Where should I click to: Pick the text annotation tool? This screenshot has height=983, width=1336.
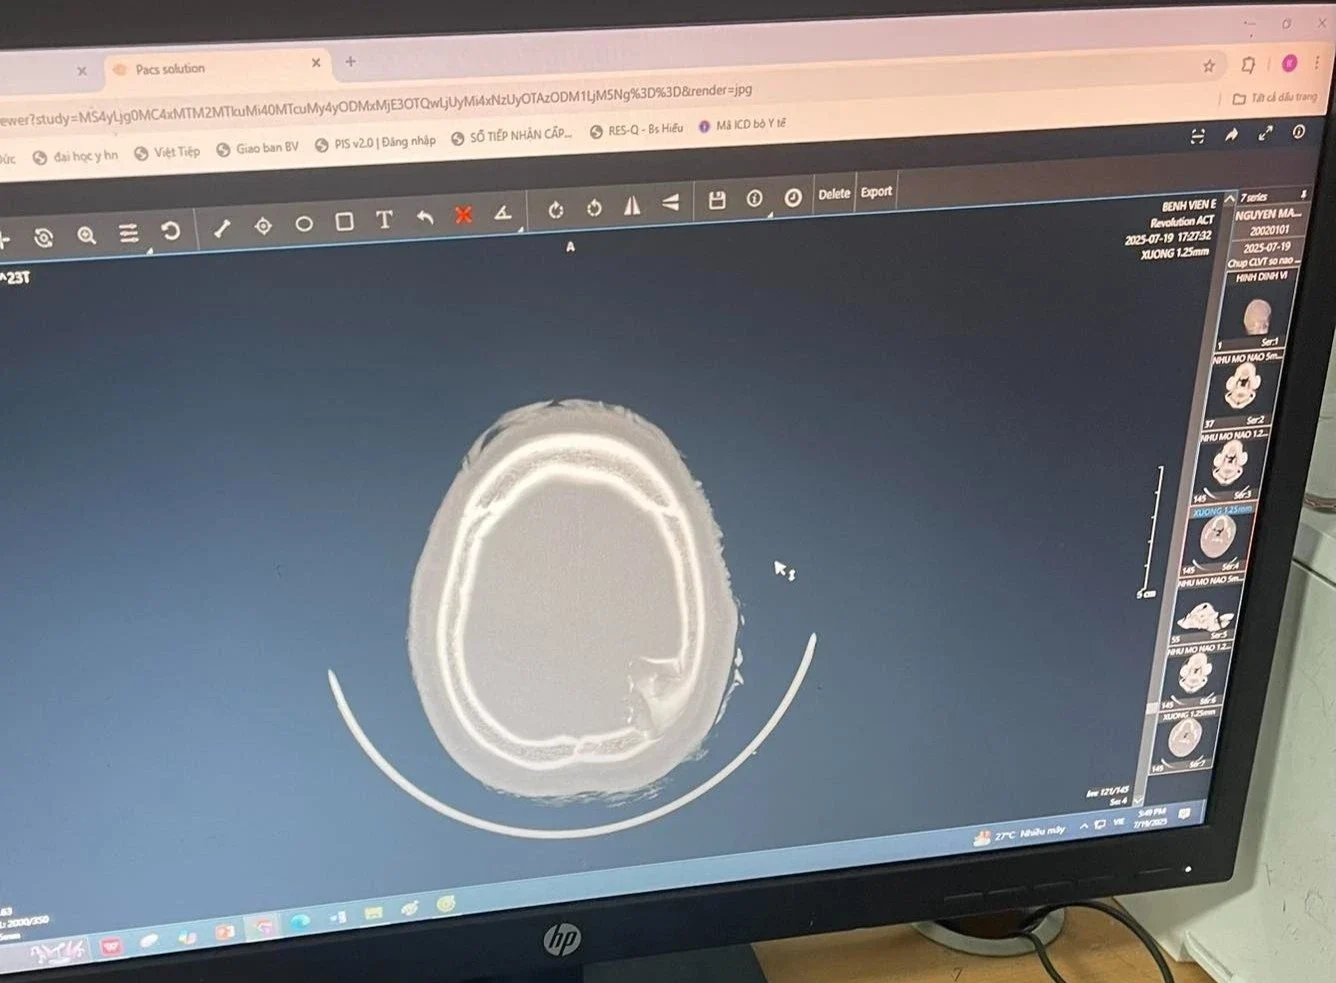[x=384, y=220]
